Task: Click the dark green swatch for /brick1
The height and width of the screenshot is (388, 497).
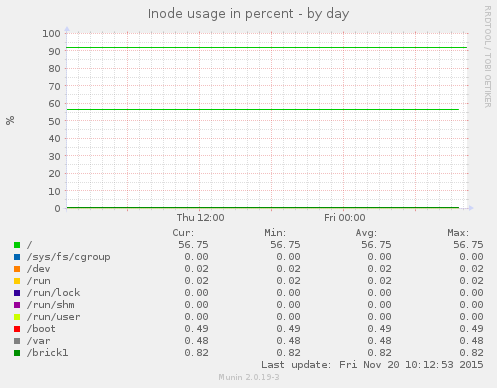Action: tap(17, 353)
